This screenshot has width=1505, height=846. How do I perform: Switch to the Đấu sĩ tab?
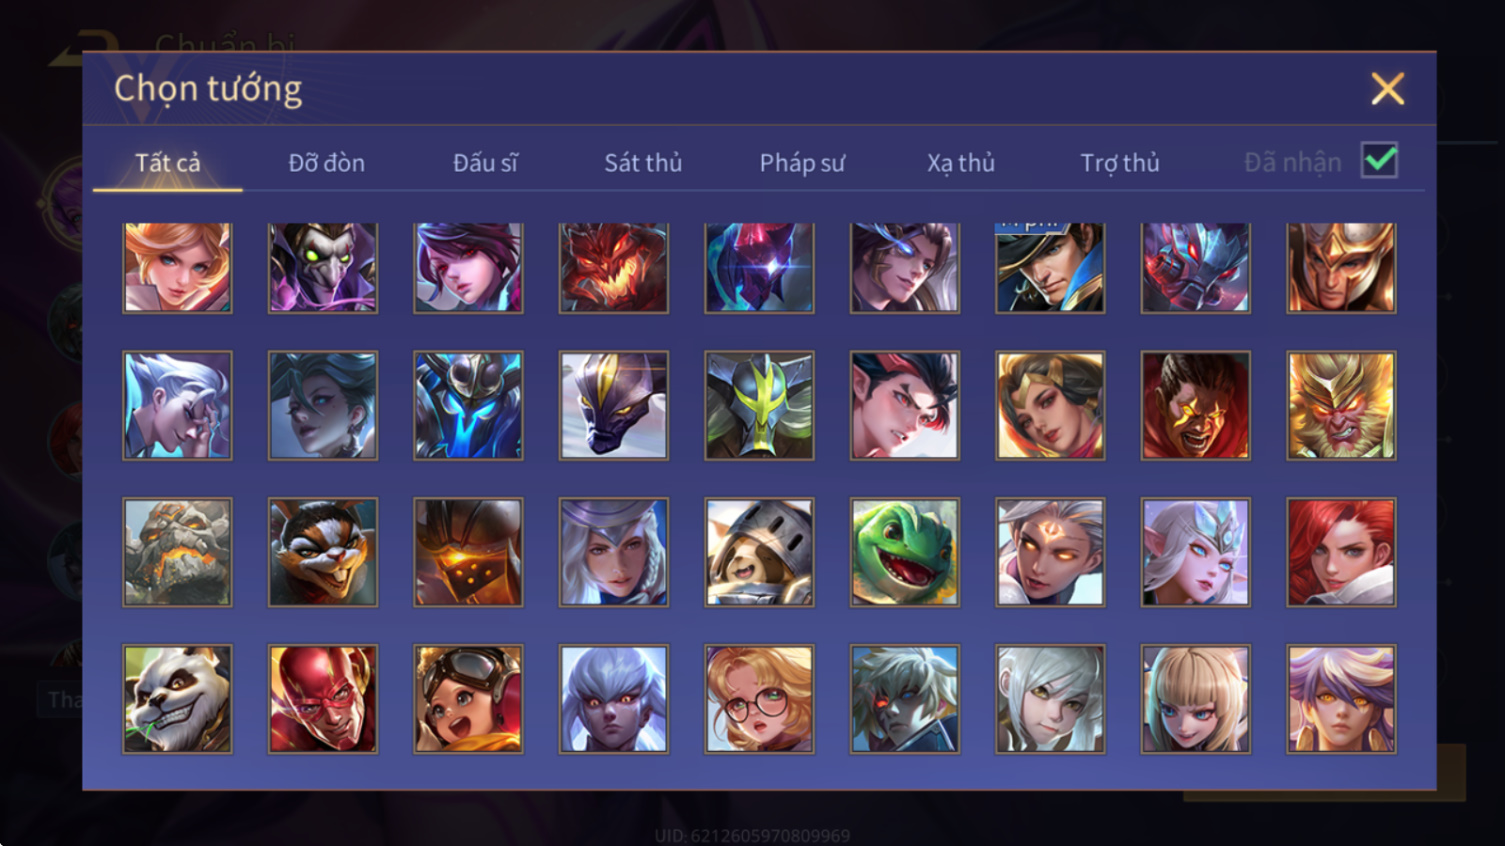(x=485, y=163)
